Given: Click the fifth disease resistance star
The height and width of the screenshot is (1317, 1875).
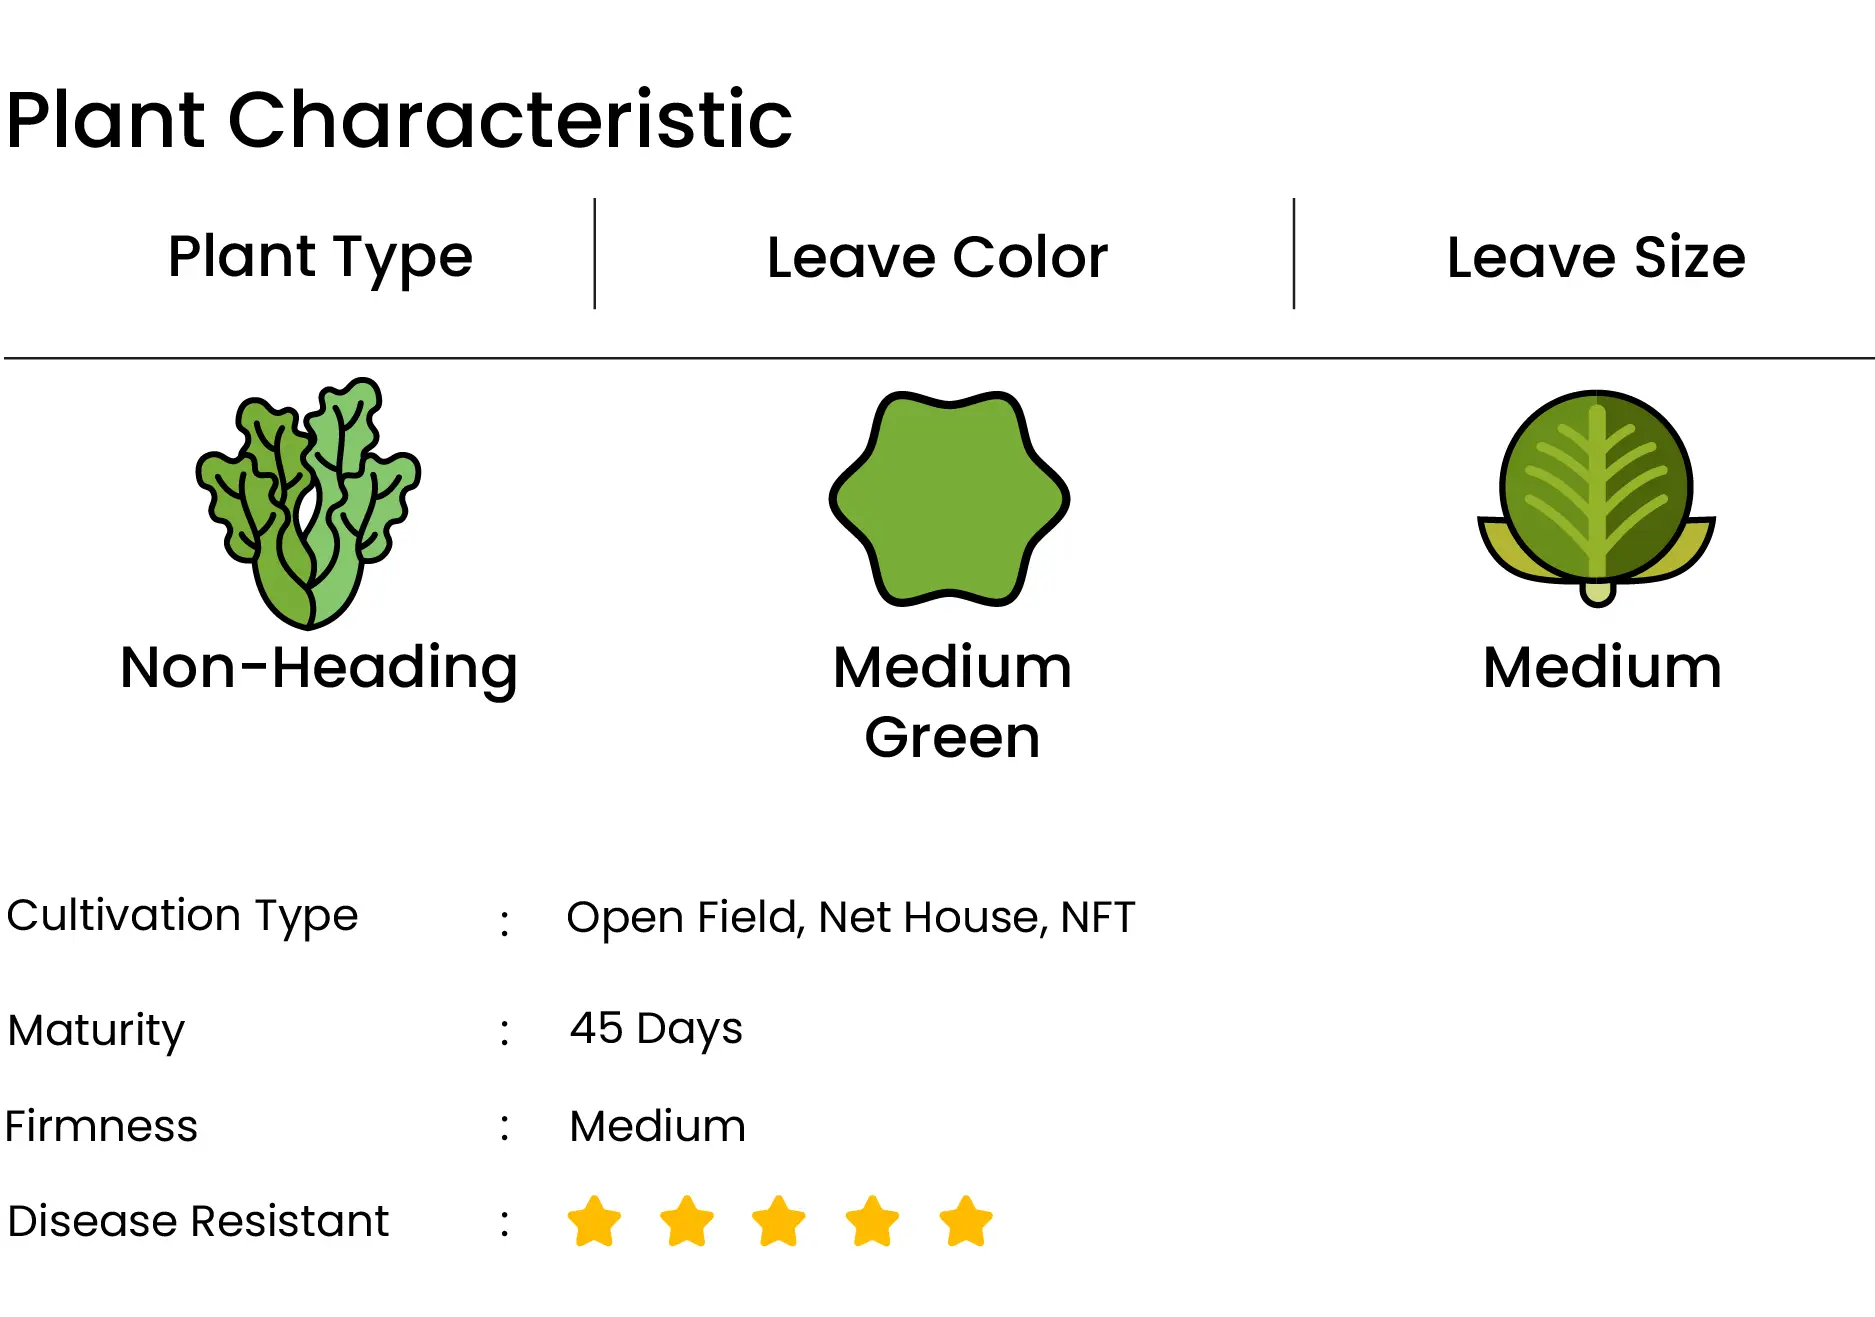Looking at the screenshot, I should pyautogui.click(x=966, y=1221).
